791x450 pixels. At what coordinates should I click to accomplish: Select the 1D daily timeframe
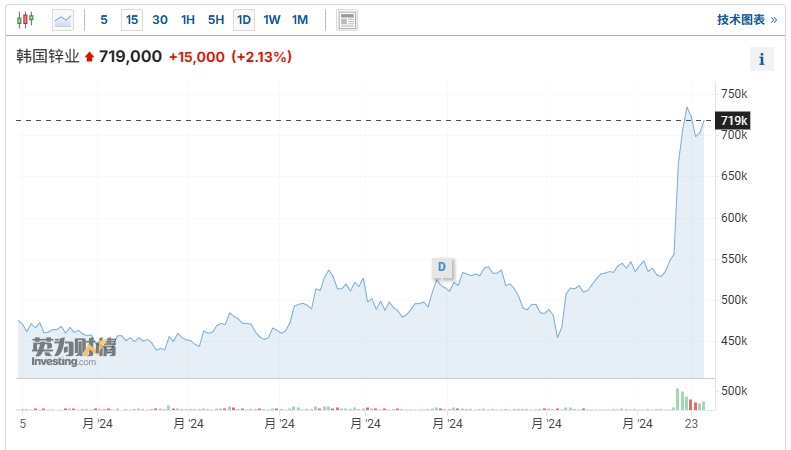pyautogui.click(x=244, y=19)
